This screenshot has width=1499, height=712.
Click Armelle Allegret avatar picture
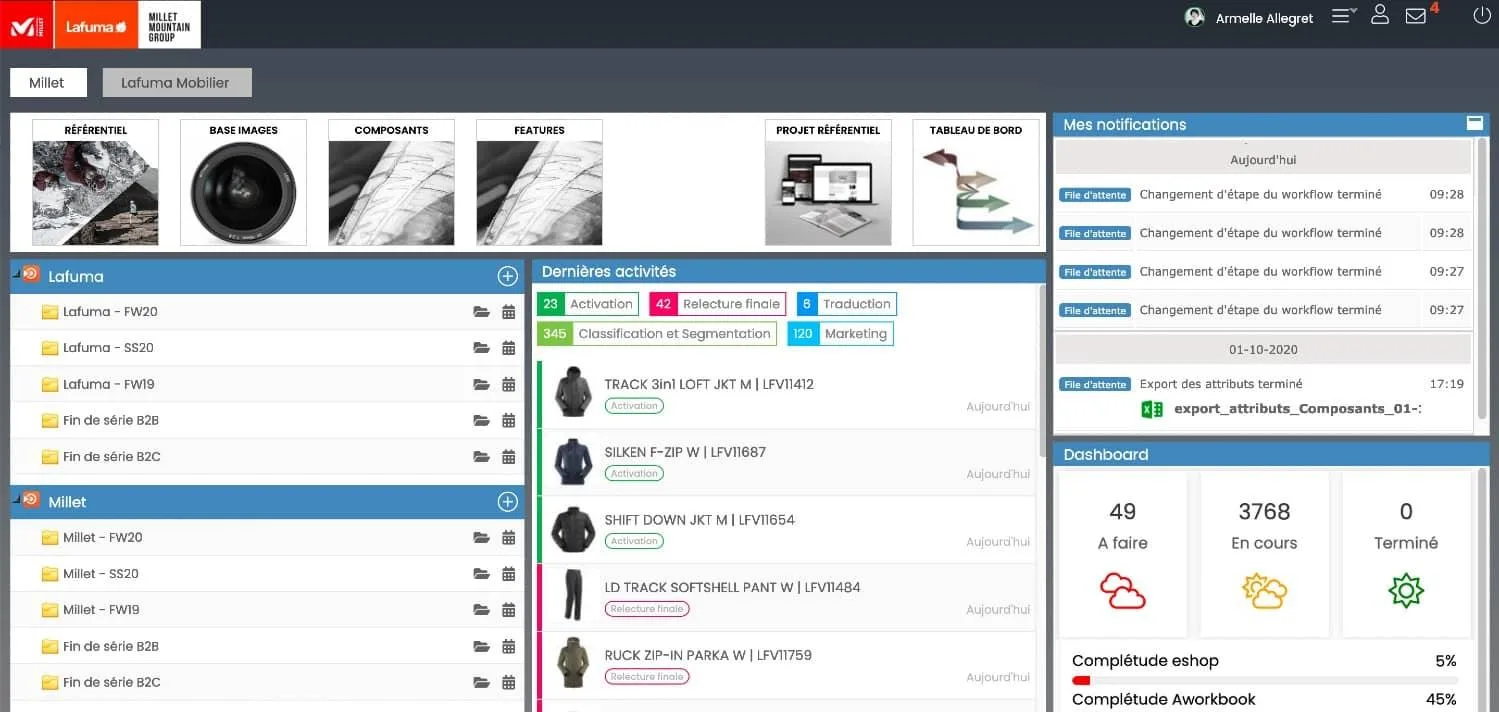pos(1194,17)
